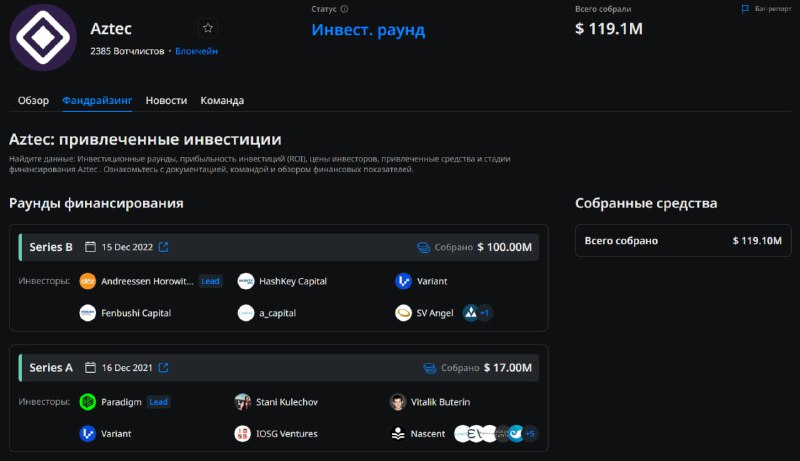Expand the +5 more Series A investors
This screenshot has width=800, height=461.
click(530, 433)
